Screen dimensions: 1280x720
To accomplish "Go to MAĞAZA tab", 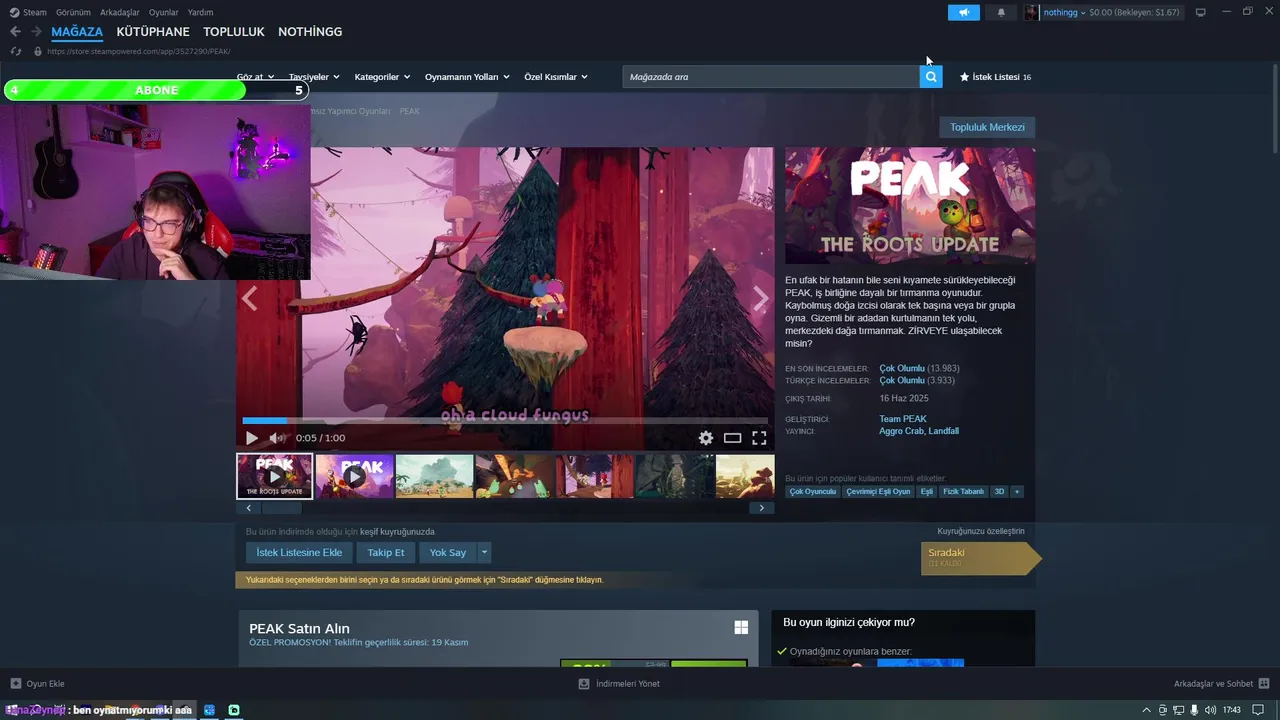I will click(77, 32).
